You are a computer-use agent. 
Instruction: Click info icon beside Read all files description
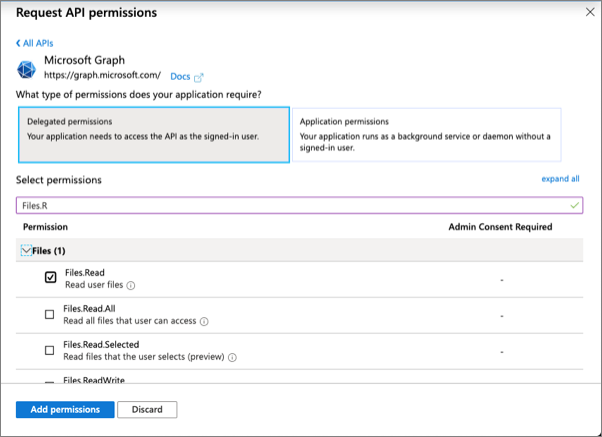(x=204, y=321)
